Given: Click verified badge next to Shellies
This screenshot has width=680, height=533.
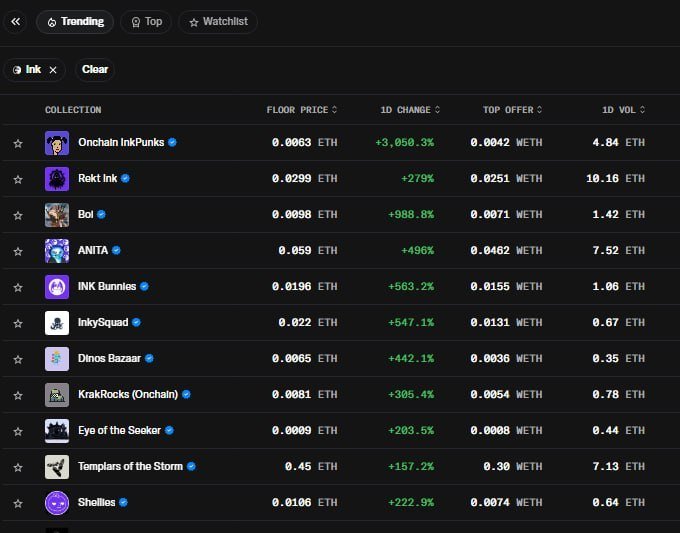Looking at the screenshot, I should click(x=123, y=502).
